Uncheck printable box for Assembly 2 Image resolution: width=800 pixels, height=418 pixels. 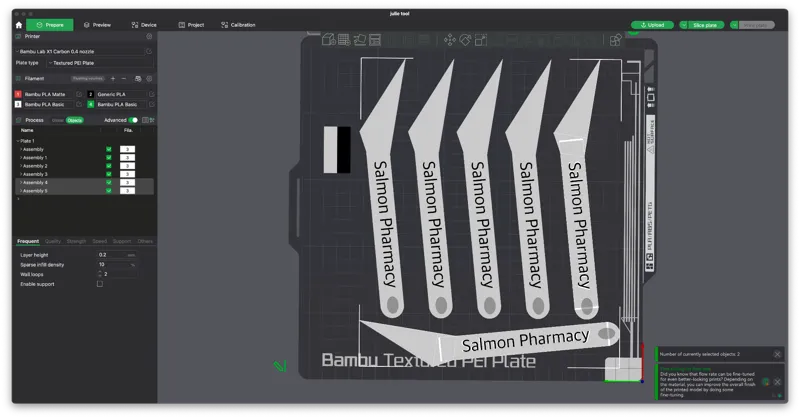pyautogui.click(x=109, y=166)
